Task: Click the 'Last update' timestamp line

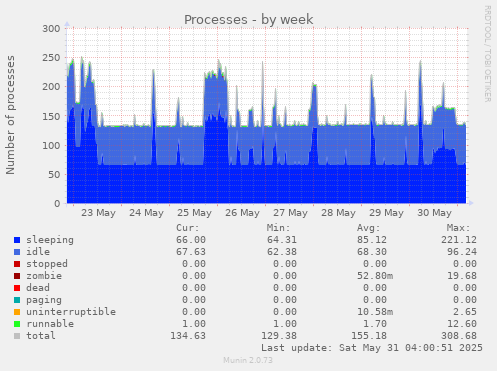Action: pyautogui.click(x=372, y=348)
